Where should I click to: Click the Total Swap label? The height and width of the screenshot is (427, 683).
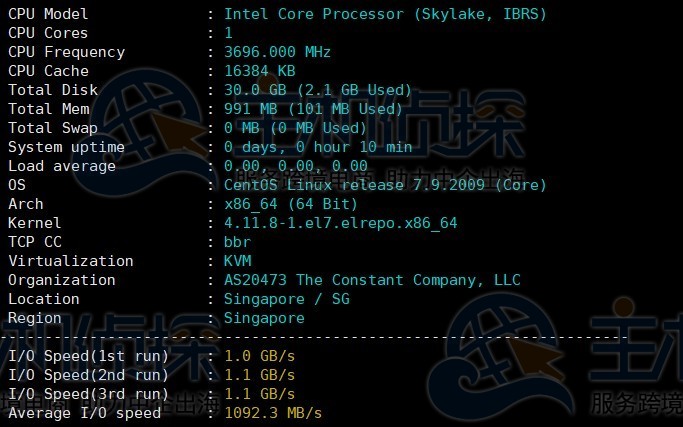coord(53,128)
